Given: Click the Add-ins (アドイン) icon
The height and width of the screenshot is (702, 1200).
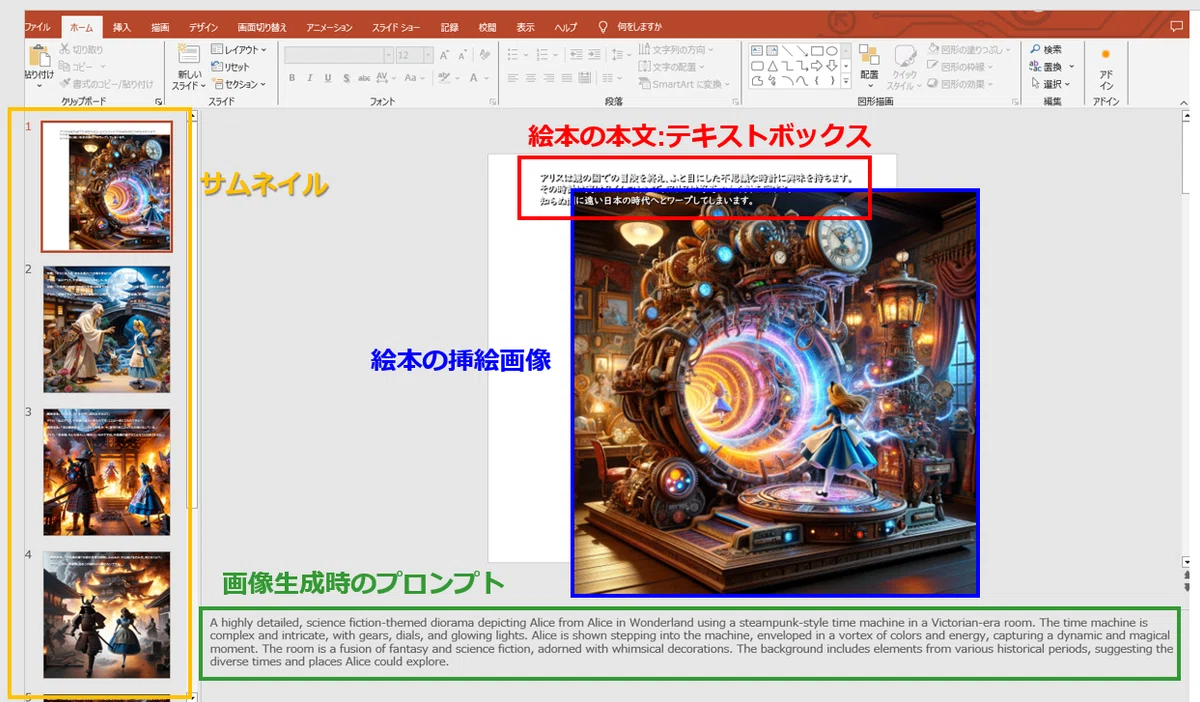Looking at the screenshot, I should [1105, 67].
